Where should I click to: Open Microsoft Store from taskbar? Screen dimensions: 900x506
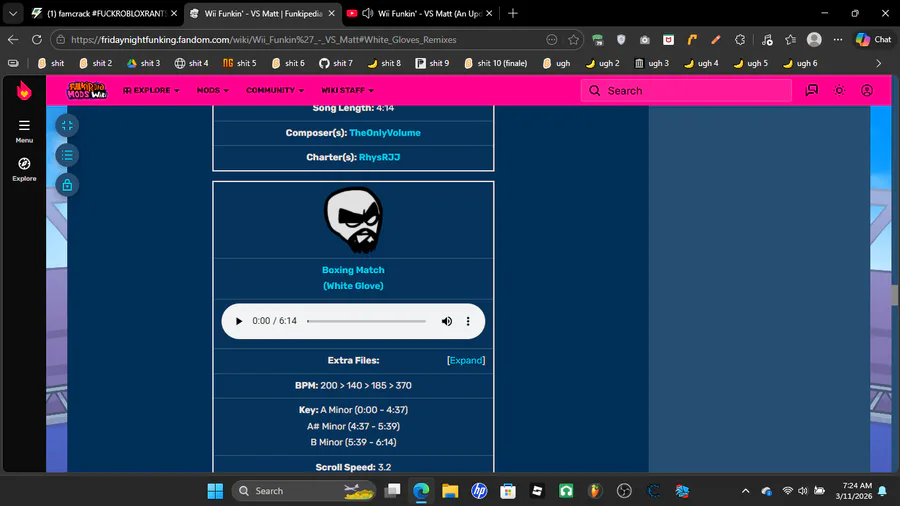(508, 491)
